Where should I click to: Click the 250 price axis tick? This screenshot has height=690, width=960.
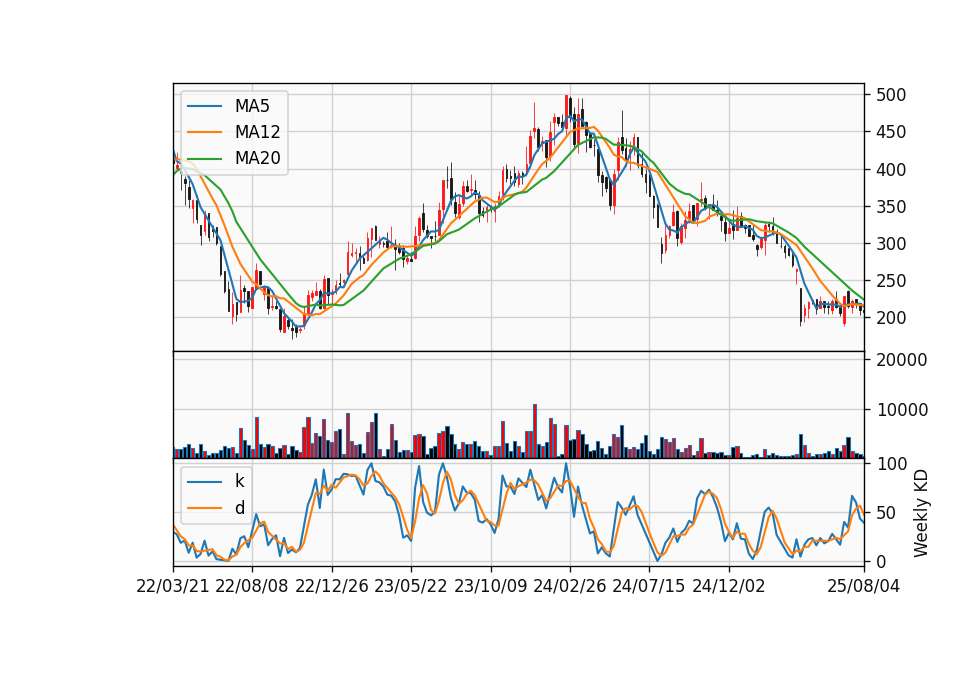pyautogui.click(x=890, y=281)
